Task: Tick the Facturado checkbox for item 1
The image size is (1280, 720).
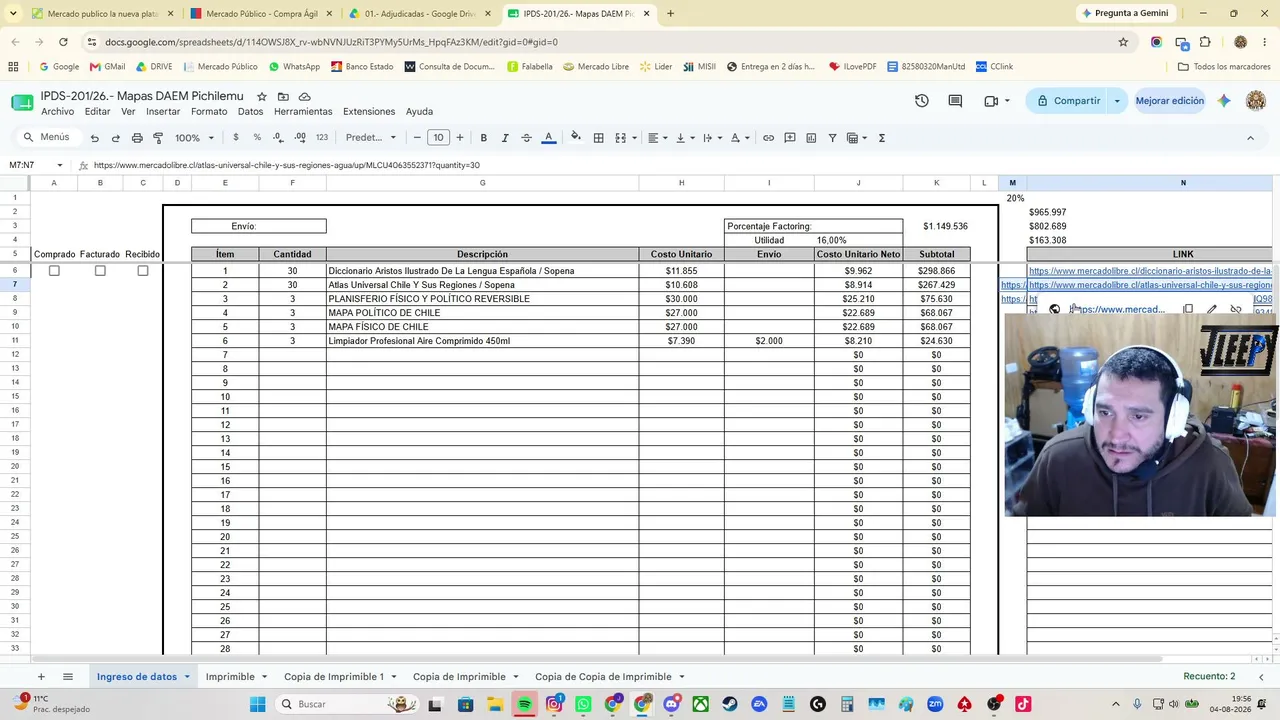Action: (100, 271)
